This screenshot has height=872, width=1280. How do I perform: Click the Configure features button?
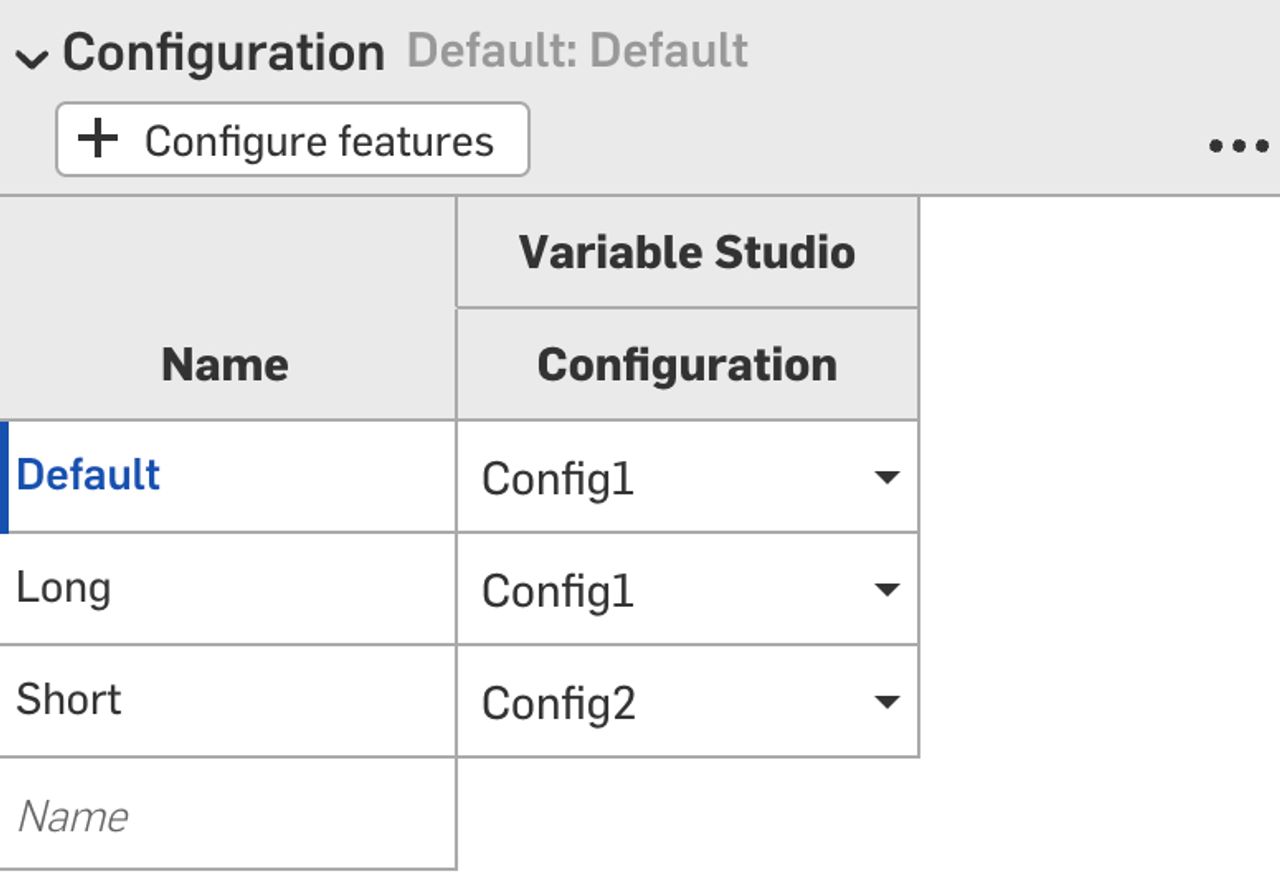click(x=292, y=140)
